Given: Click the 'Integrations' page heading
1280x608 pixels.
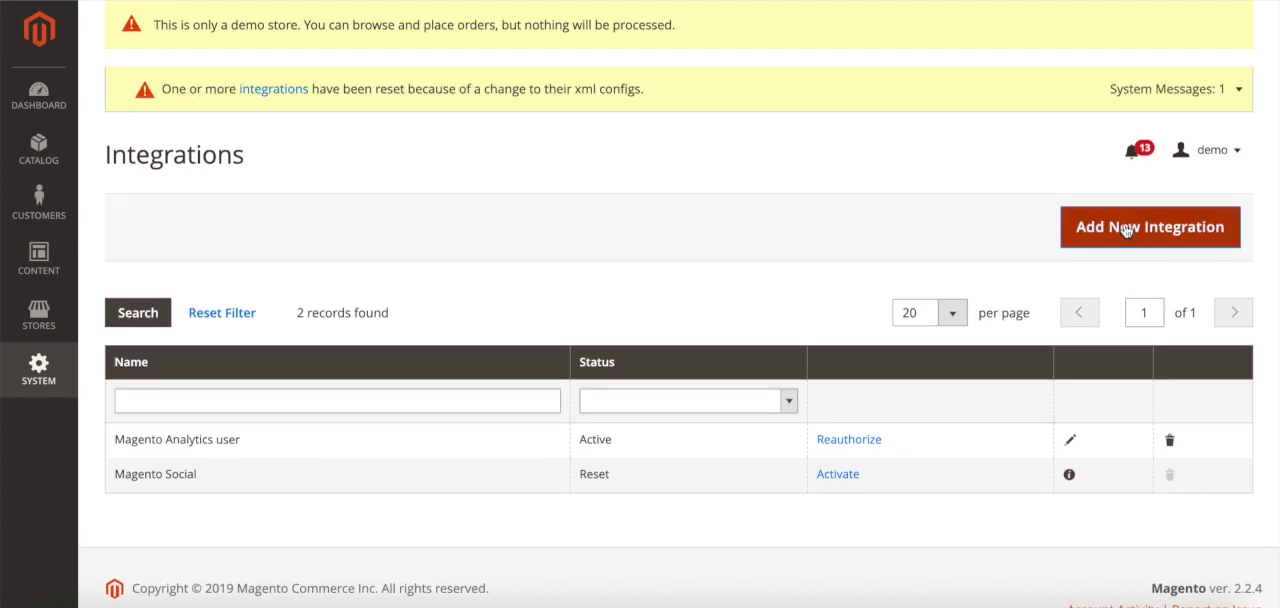Looking at the screenshot, I should pyautogui.click(x=174, y=155).
